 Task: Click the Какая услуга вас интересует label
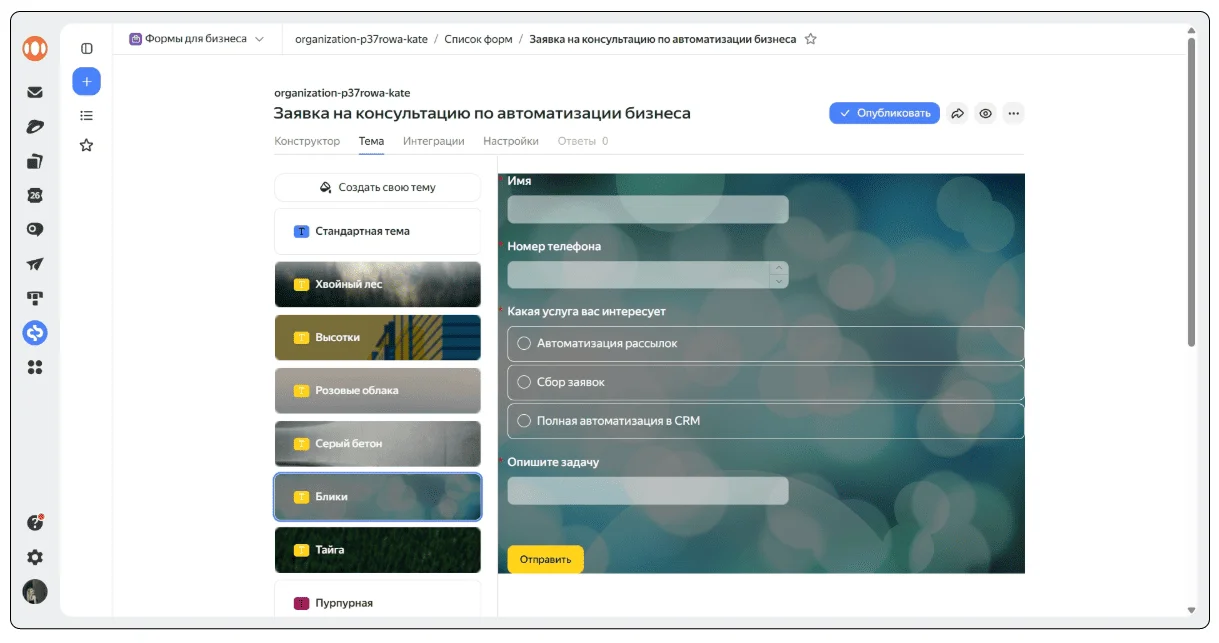[587, 311]
